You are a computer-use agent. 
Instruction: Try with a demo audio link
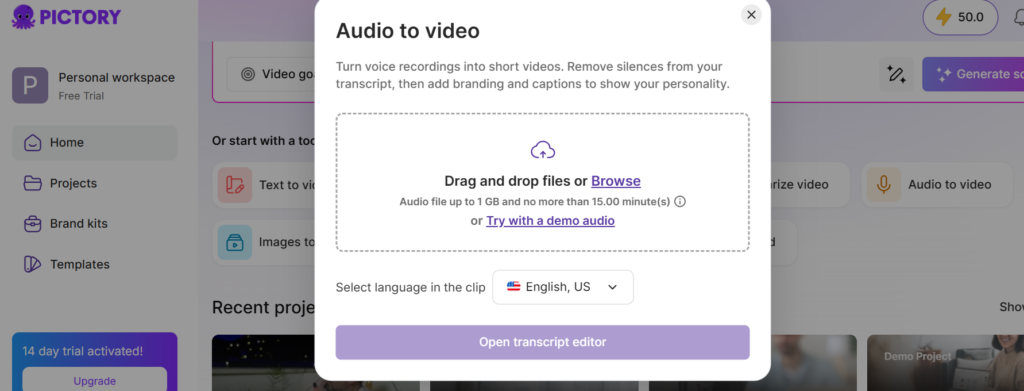point(550,221)
